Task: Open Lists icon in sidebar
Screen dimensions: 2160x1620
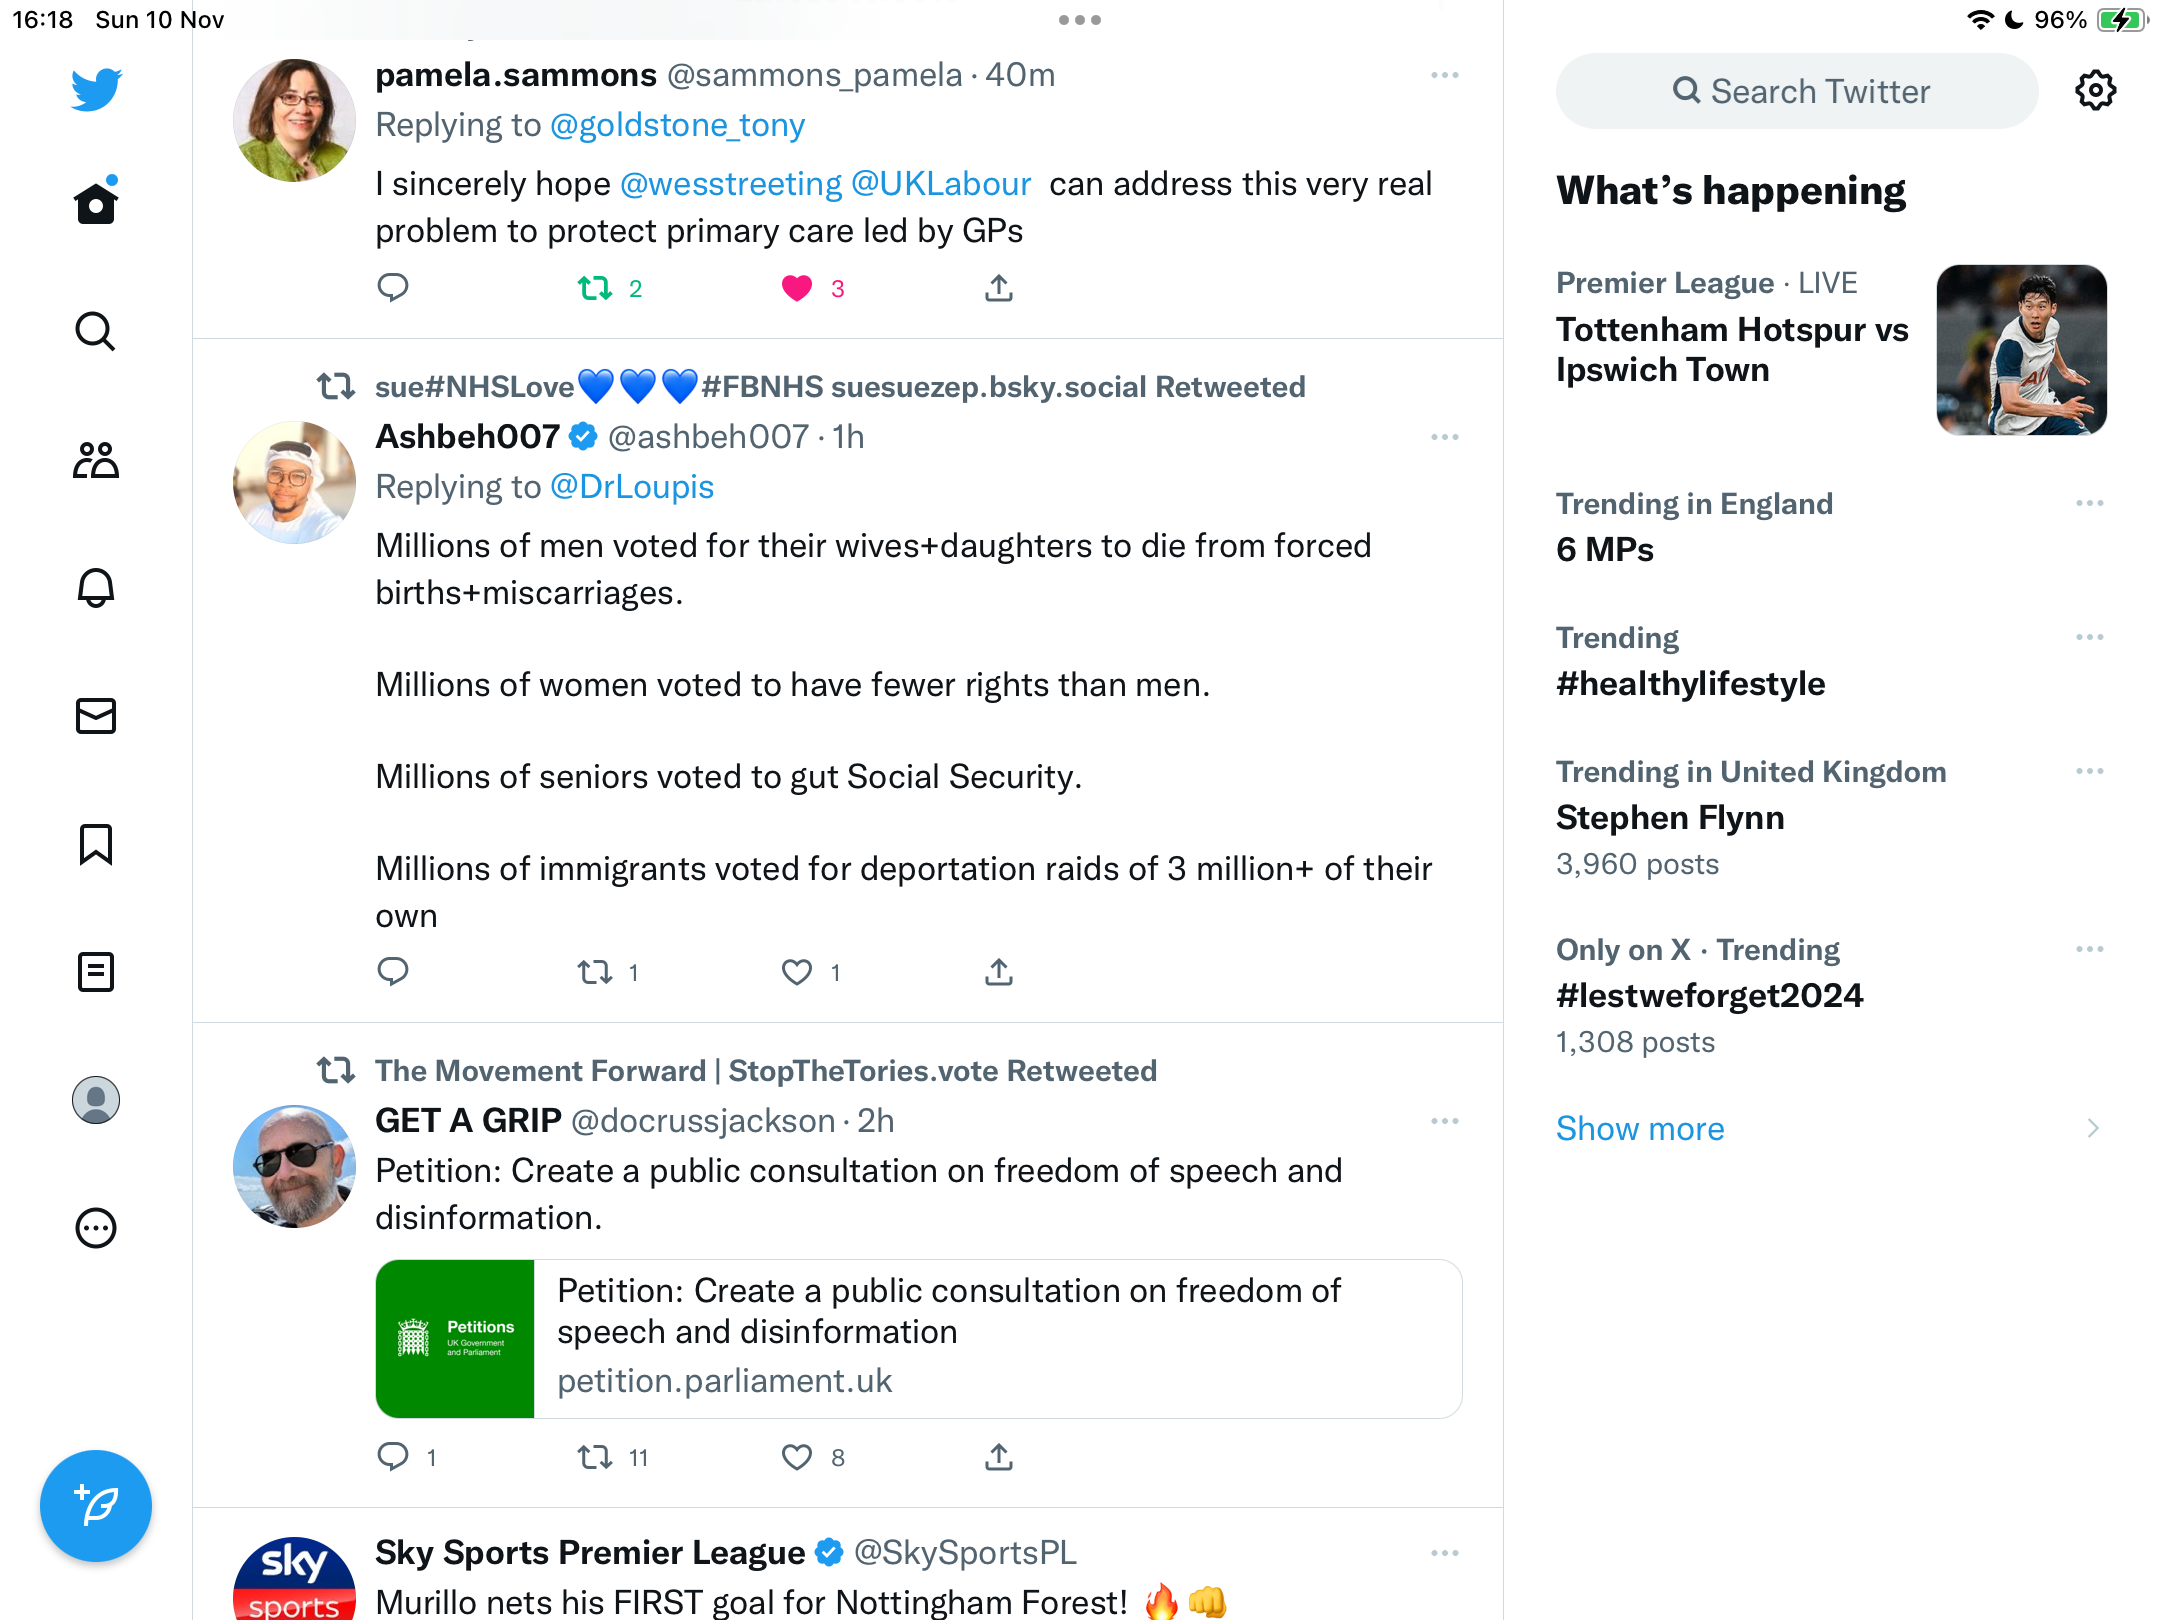Action: click(x=96, y=972)
